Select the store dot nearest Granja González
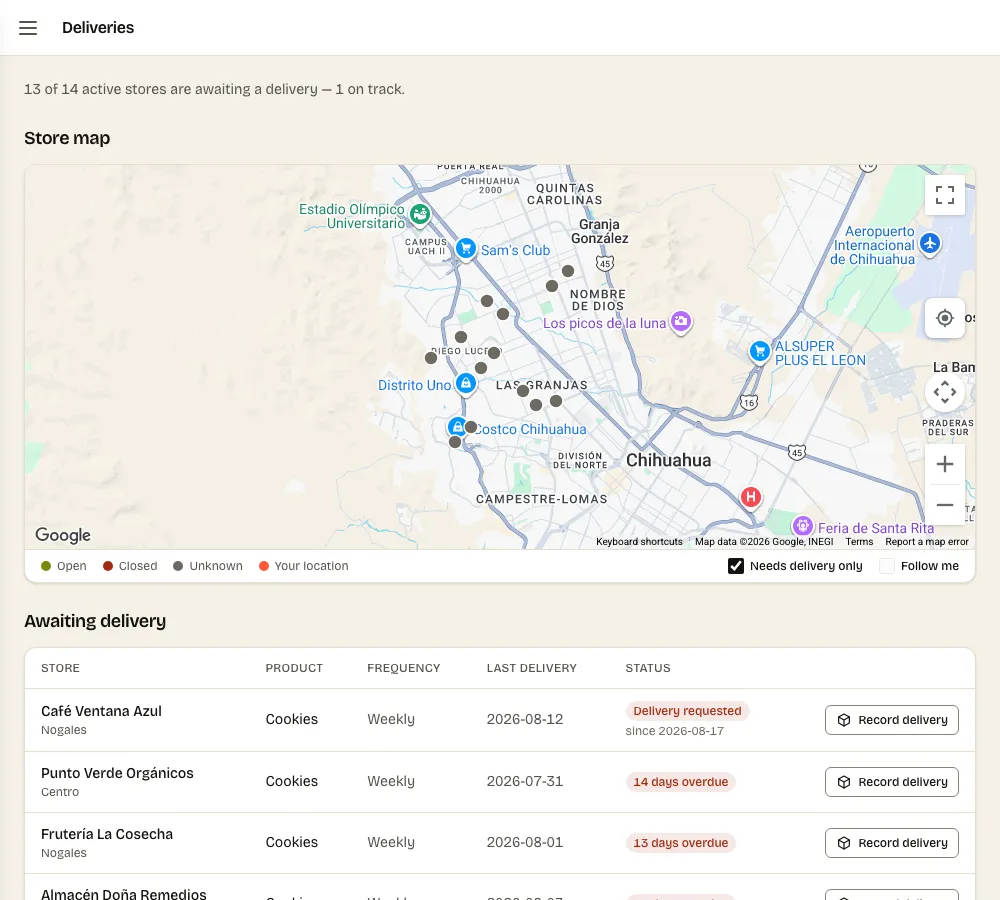The width and height of the screenshot is (1000, 900). 568,271
